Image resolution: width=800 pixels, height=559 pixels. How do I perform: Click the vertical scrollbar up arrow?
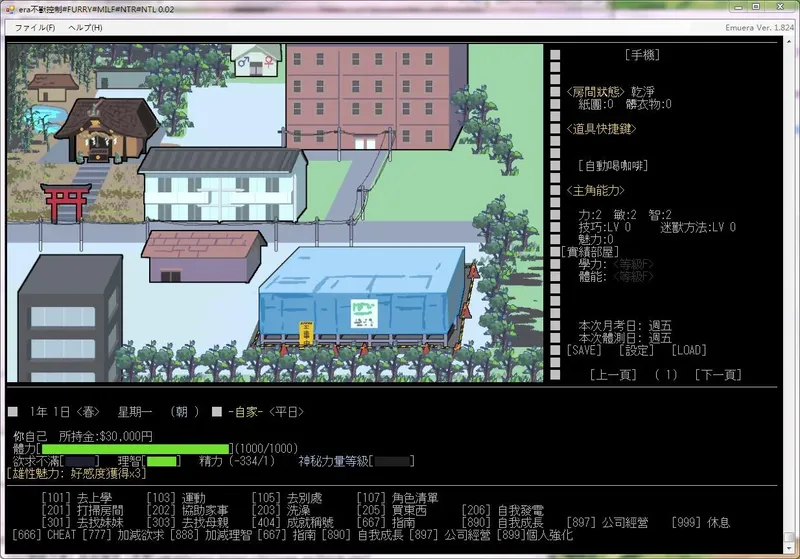click(789, 42)
